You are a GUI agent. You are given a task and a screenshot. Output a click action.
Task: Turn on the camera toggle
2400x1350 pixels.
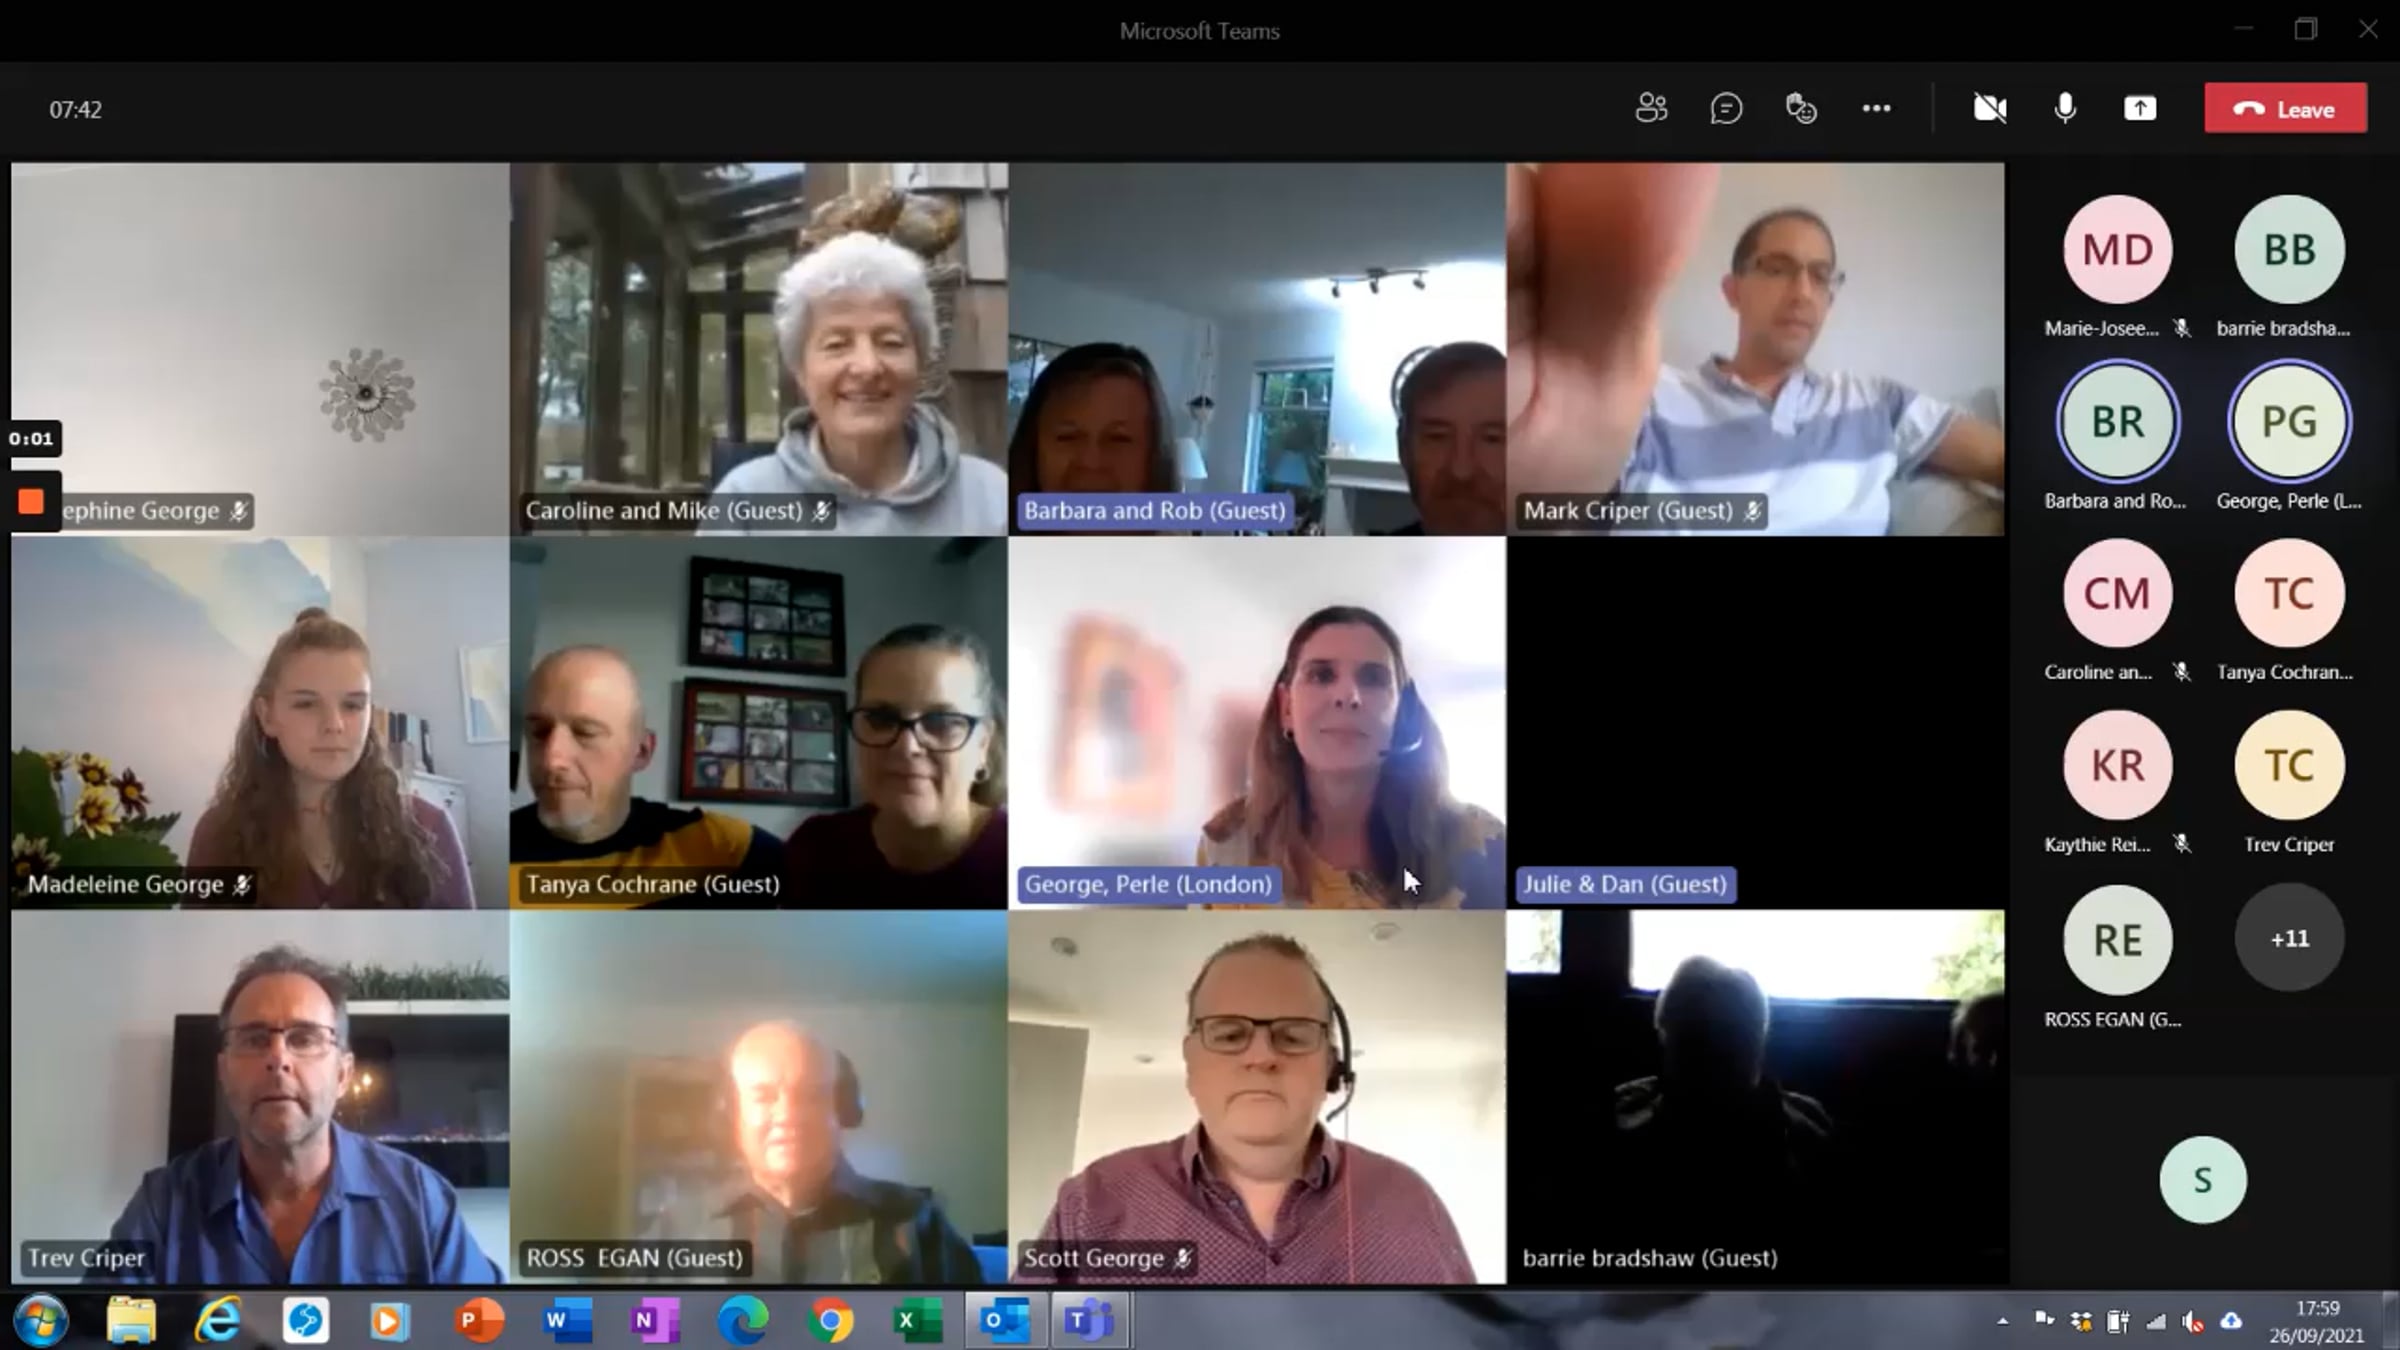(1990, 108)
